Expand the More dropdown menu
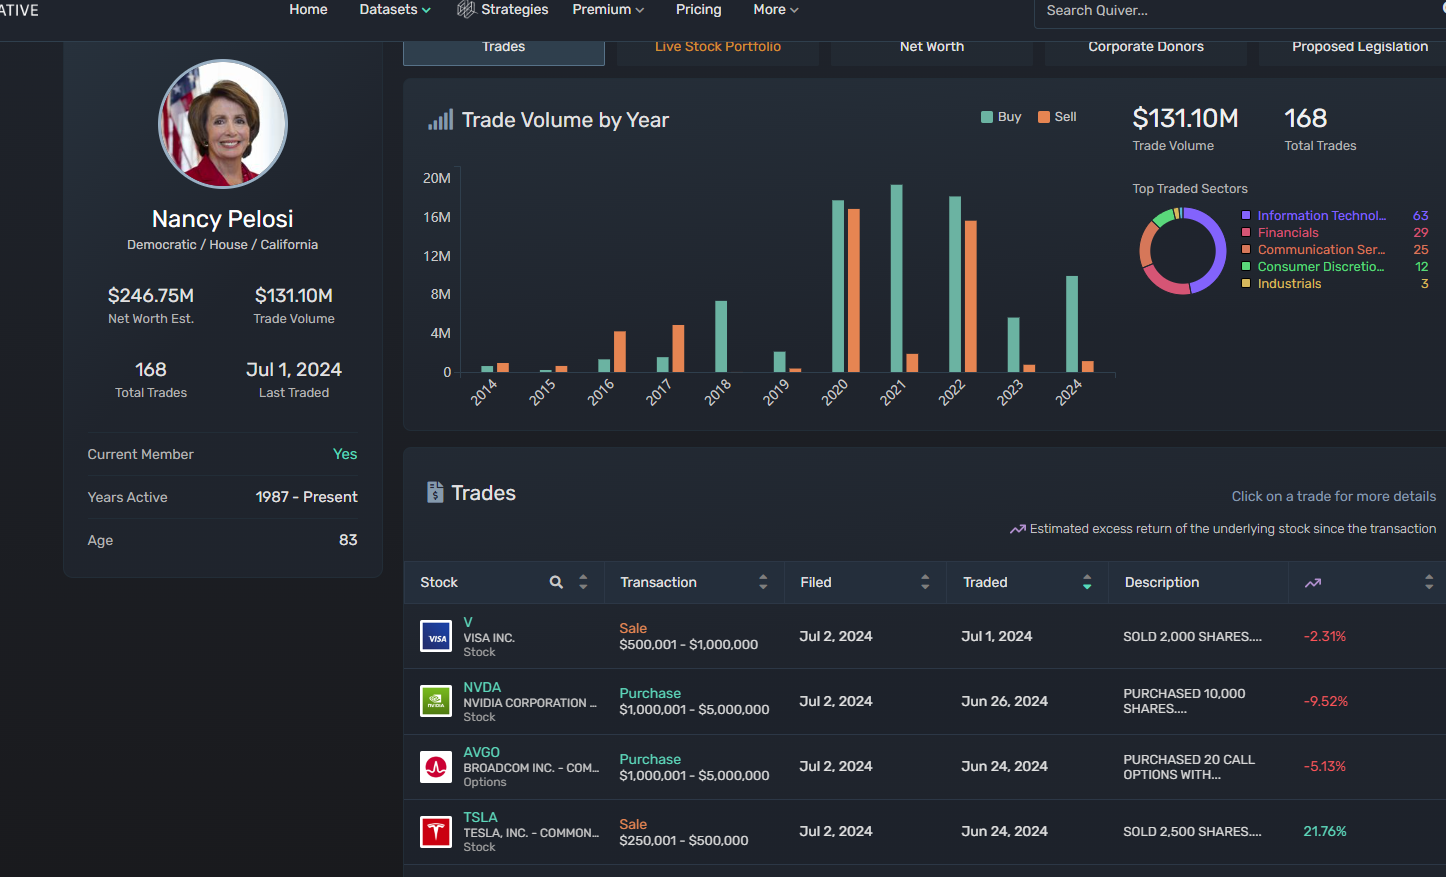This screenshot has height=877, width=1446. point(776,9)
